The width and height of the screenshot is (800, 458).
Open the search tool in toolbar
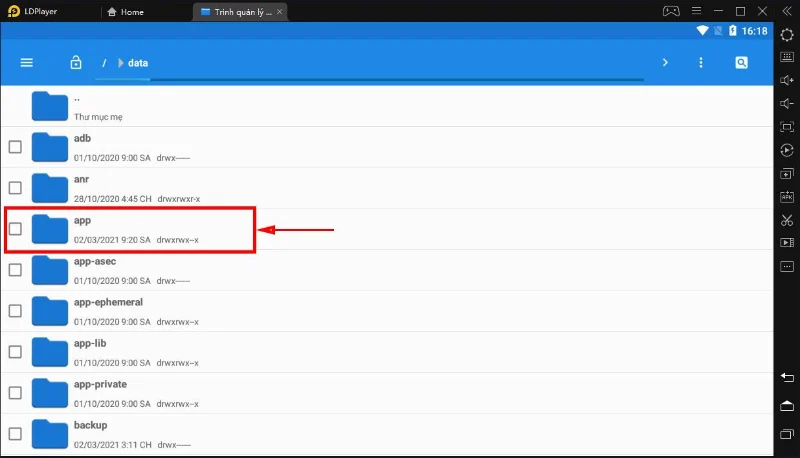[741, 63]
